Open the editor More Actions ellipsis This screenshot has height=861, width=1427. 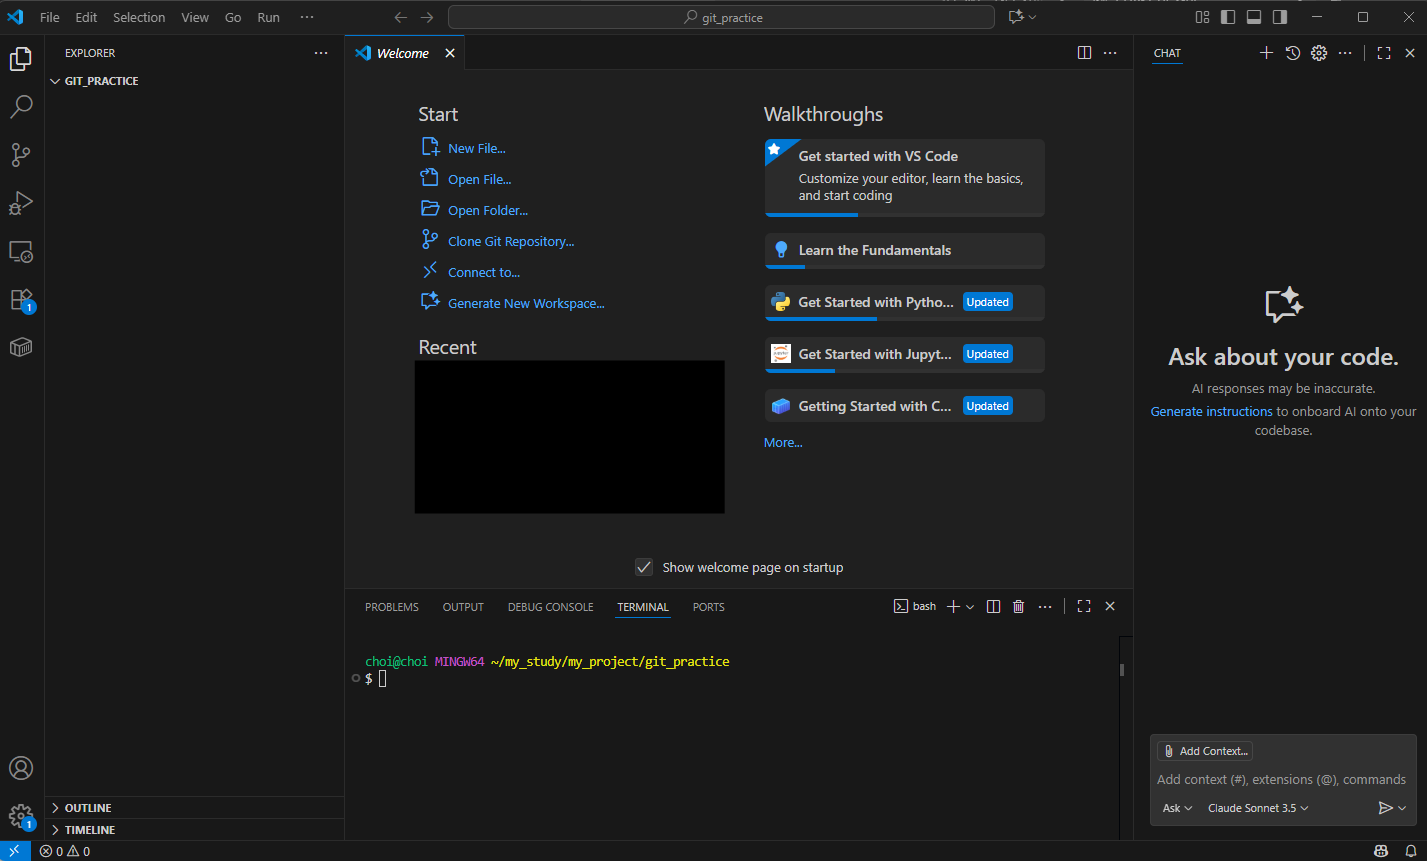tap(1110, 53)
